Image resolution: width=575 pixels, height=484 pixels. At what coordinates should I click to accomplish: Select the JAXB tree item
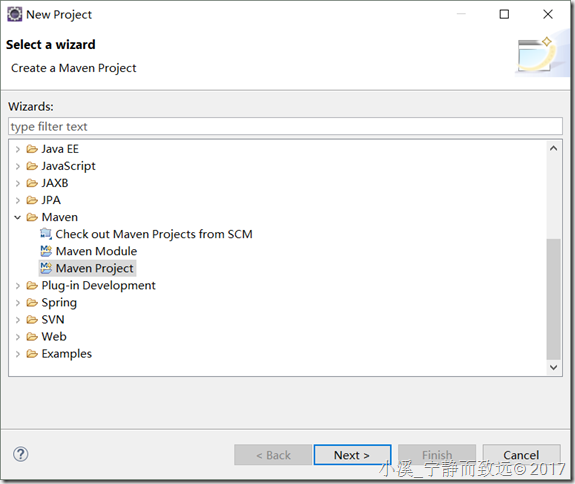point(55,183)
